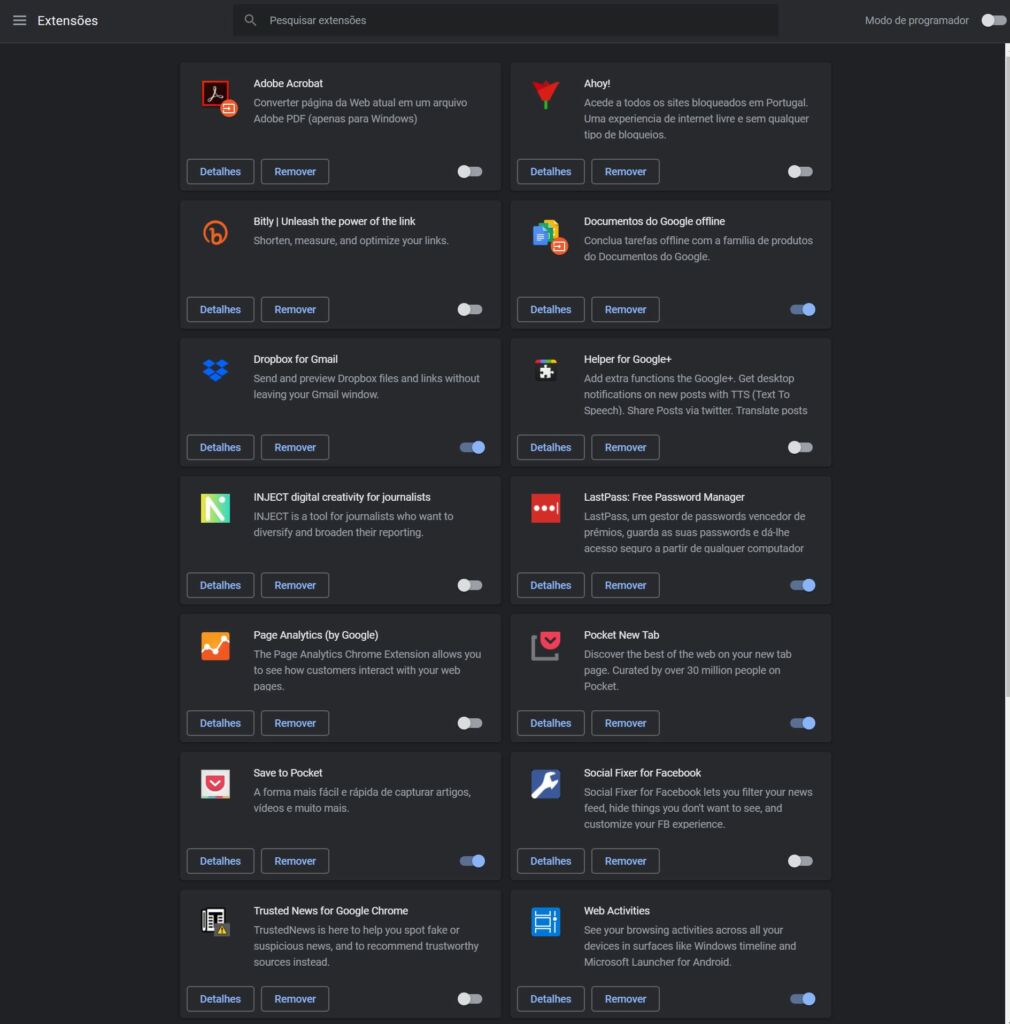Click the Dropbox for Gmail icon
The width and height of the screenshot is (1010, 1024).
coord(215,370)
